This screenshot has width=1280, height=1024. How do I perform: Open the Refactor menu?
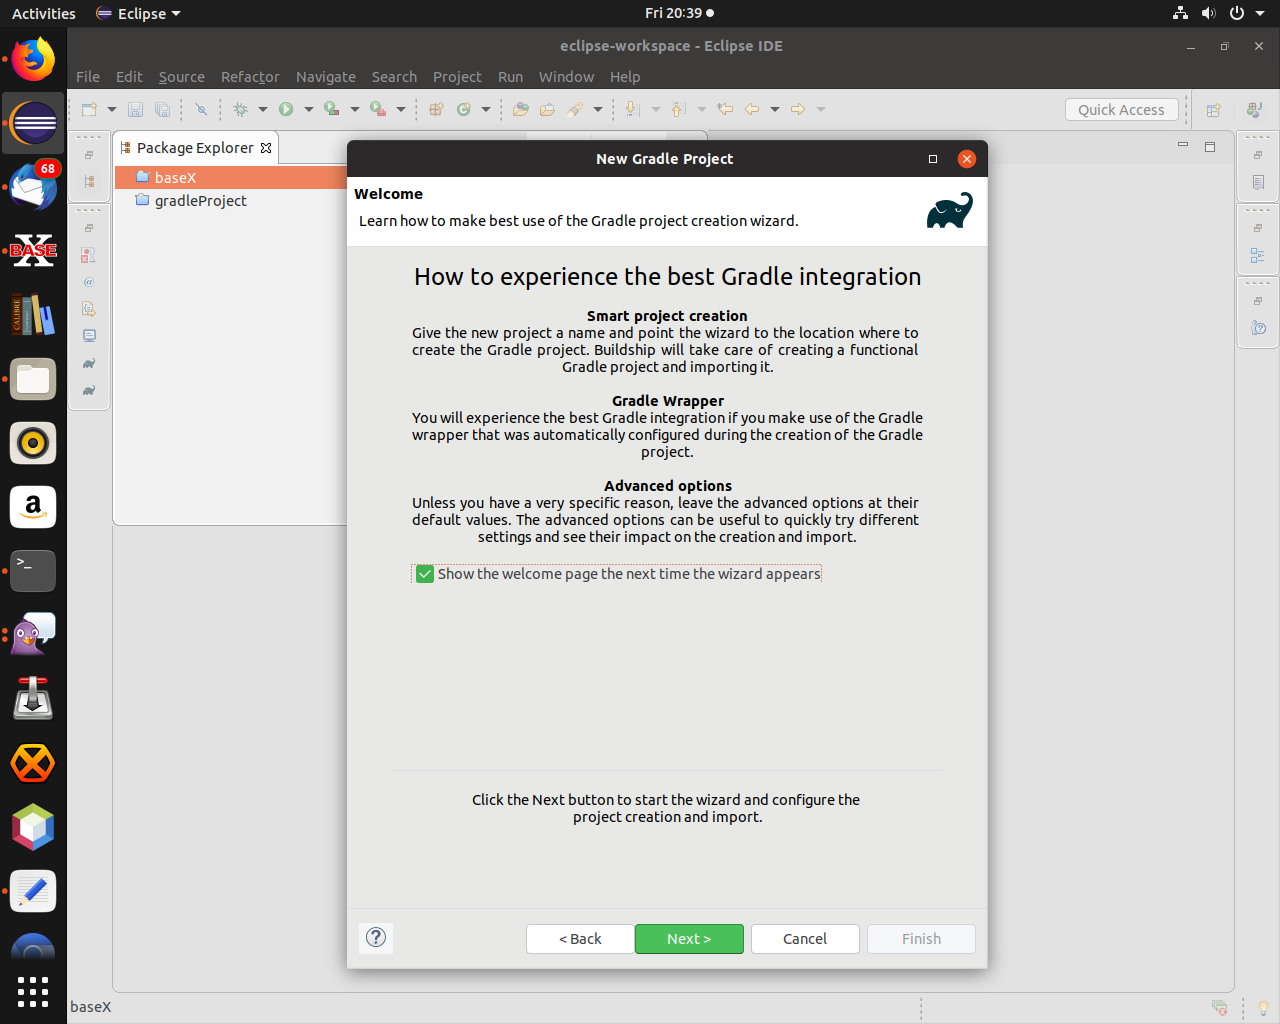point(250,77)
